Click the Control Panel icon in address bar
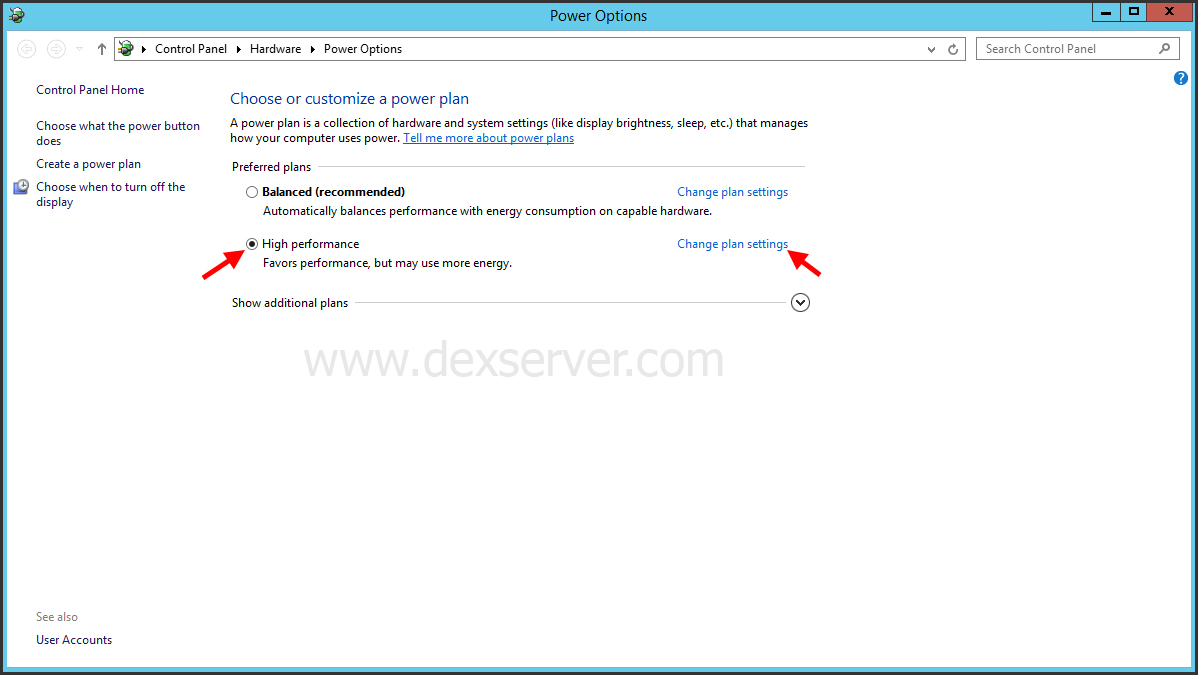Viewport: 1198px width, 675px height. (x=126, y=48)
